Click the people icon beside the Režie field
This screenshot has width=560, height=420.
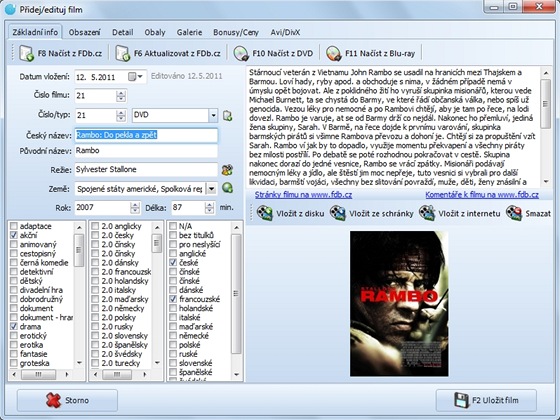(227, 170)
